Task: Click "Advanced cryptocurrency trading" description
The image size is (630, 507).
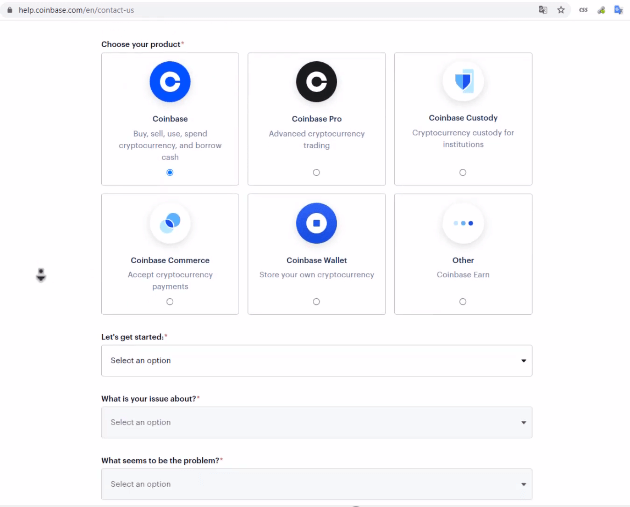Action: click(x=317, y=139)
